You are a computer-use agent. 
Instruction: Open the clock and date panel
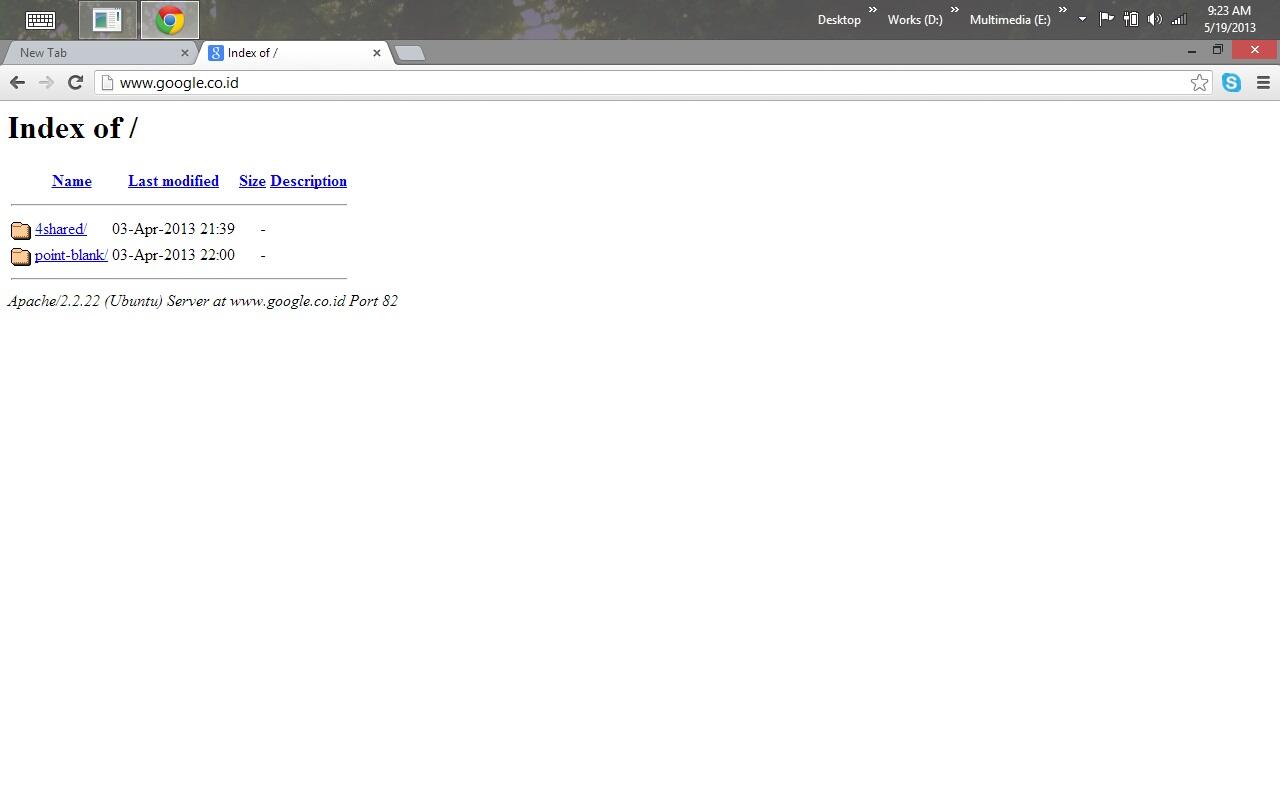coord(1229,19)
